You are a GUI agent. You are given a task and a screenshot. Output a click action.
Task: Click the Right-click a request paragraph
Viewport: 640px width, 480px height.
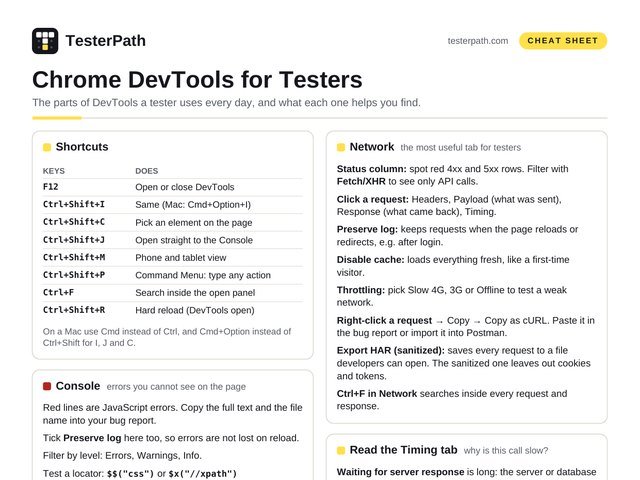click(x=466, y=327)
